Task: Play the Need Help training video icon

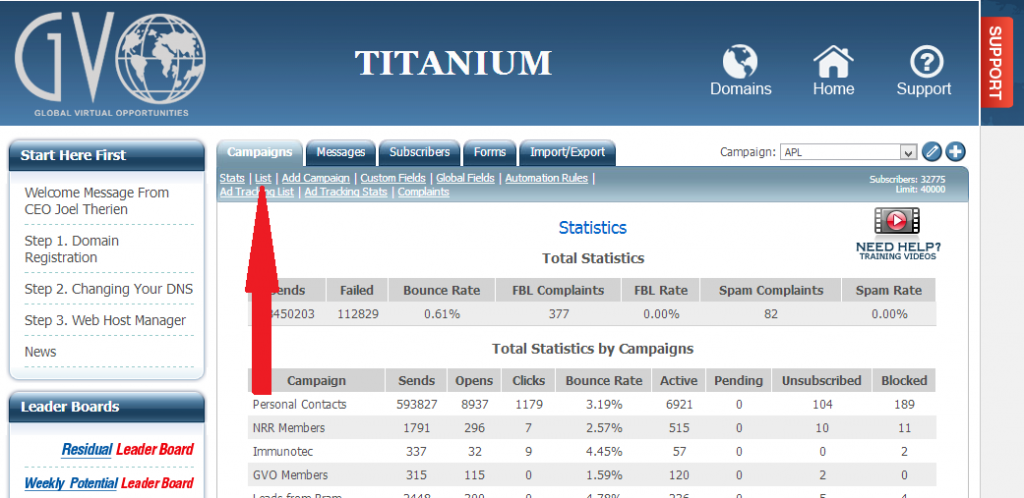Action: click(x=897, y=220)
